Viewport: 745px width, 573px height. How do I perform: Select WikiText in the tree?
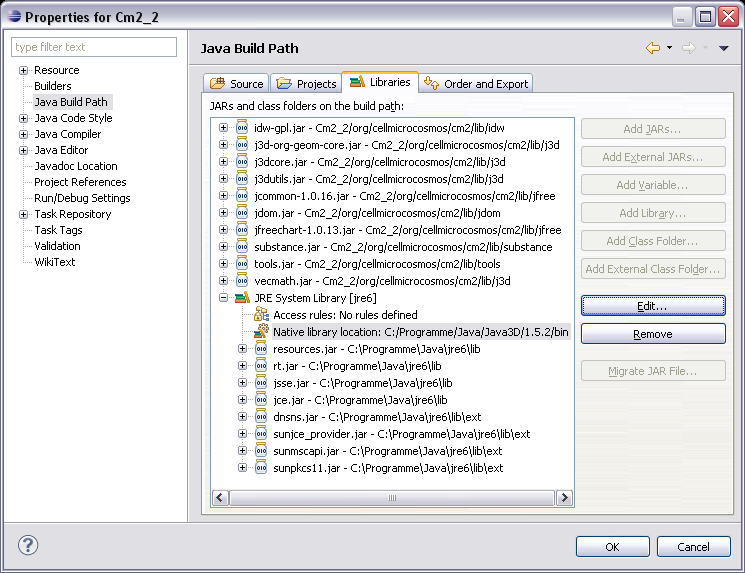coord(55,262)
